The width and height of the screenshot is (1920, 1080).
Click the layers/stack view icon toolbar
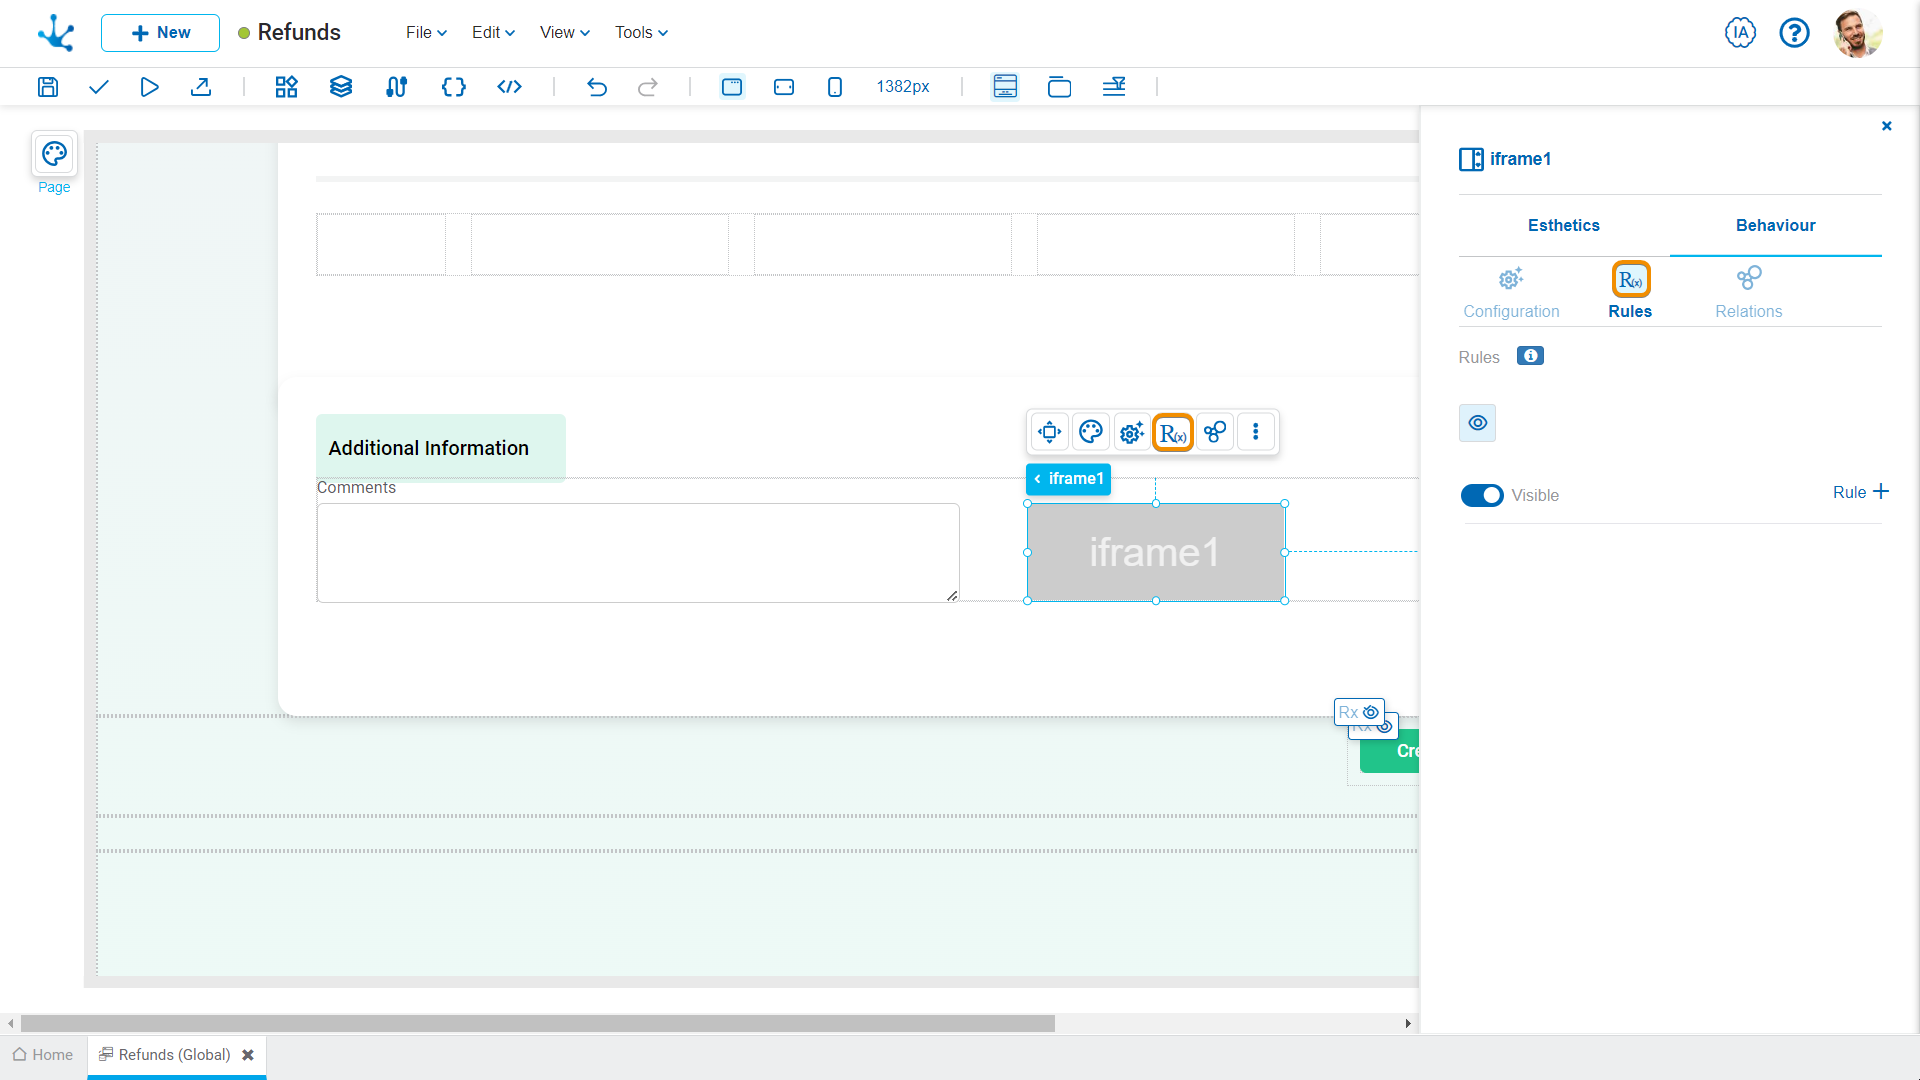pos(340,86)
